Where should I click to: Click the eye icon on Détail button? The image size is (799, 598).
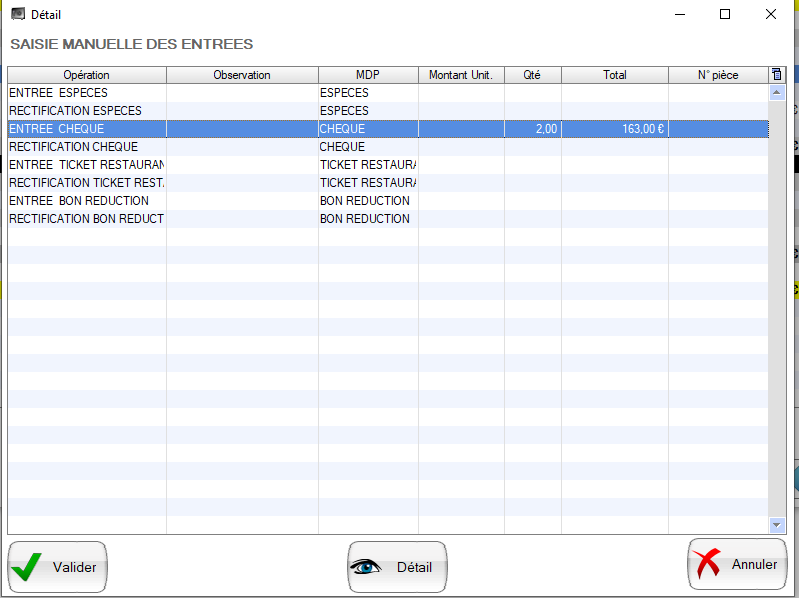click(x=366, y=567)
